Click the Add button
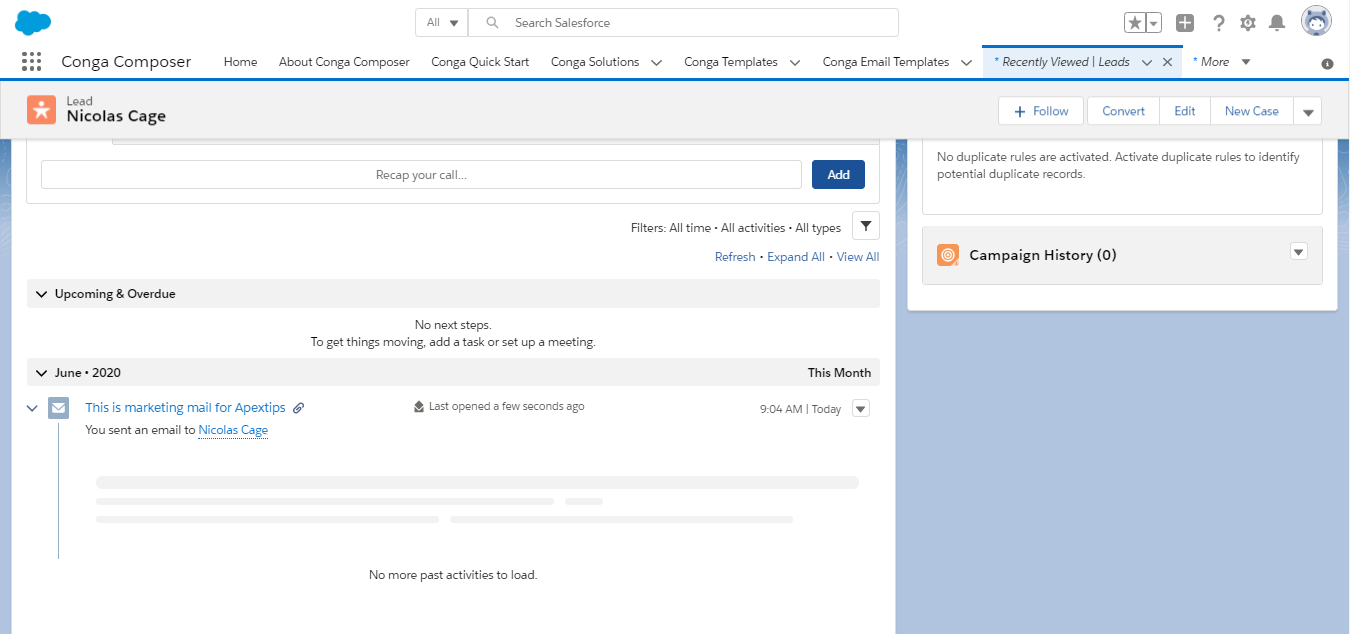Viewport: 1350px width, 634px height. click(838, 174)
